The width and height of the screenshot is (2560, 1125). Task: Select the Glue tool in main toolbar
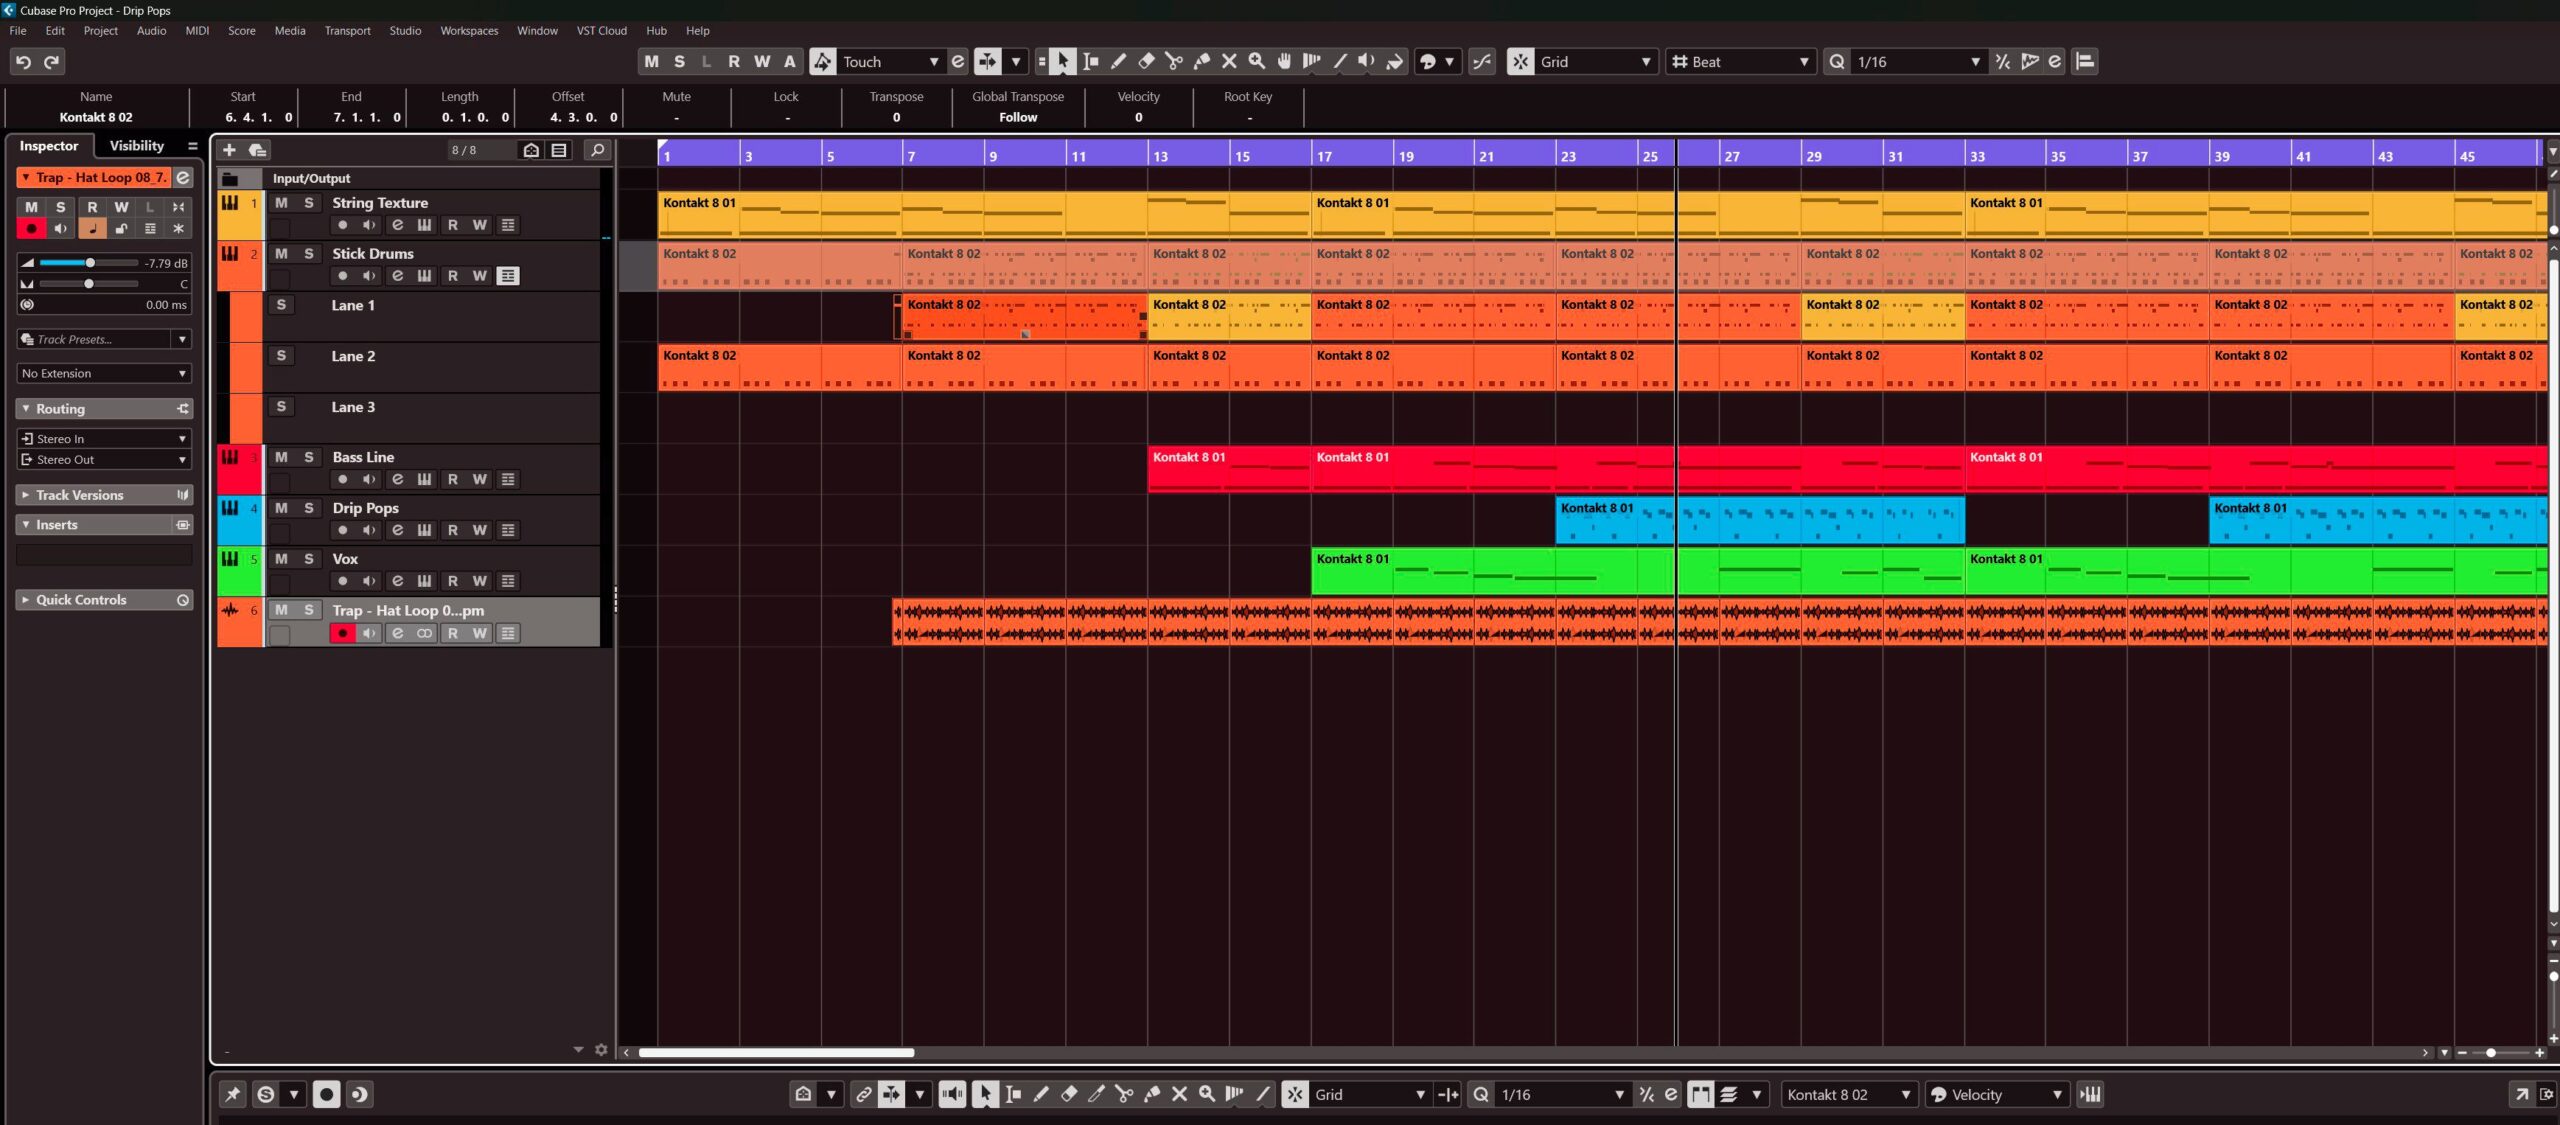(x=1202, y=61)
